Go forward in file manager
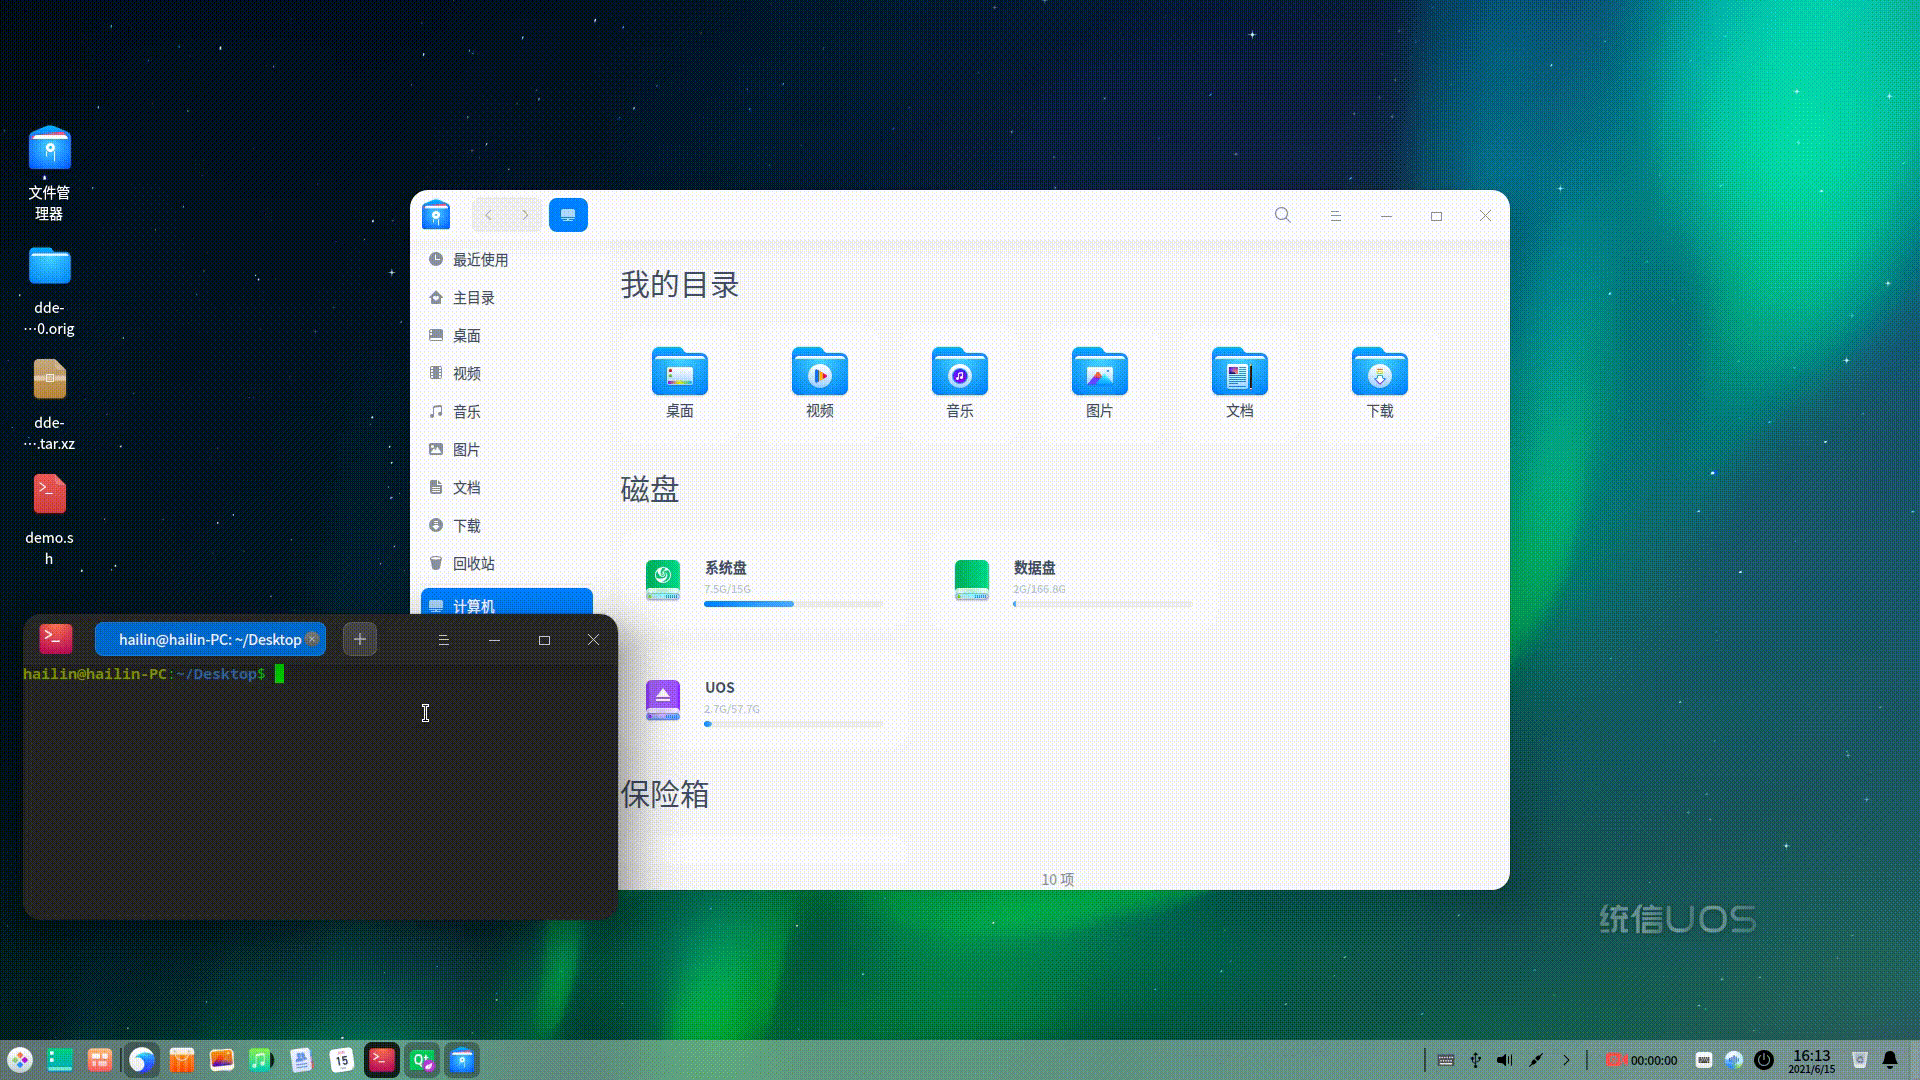This screenshot has height=1080, width=1920. [x=525, y=215]
